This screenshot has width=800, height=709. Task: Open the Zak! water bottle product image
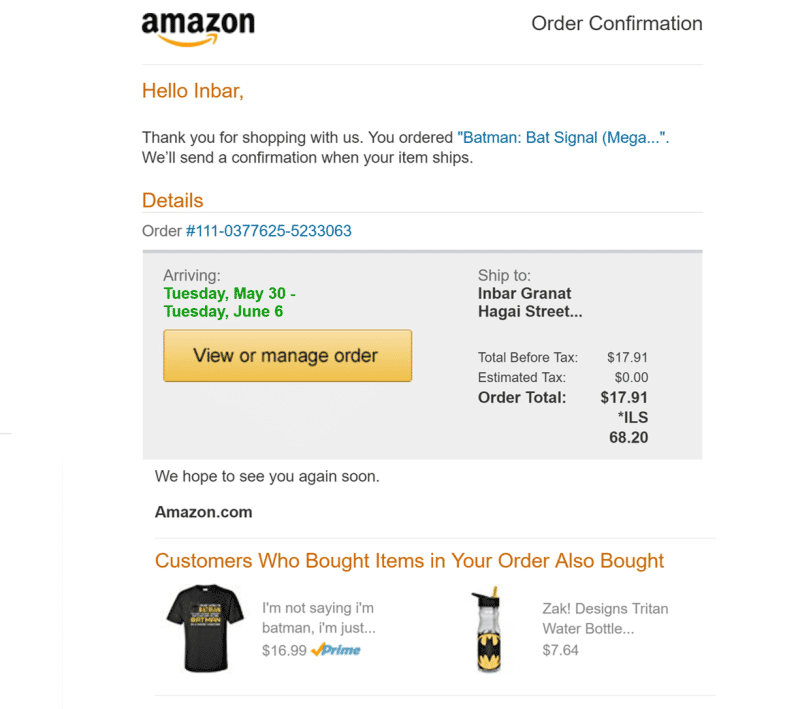(488, 629)
